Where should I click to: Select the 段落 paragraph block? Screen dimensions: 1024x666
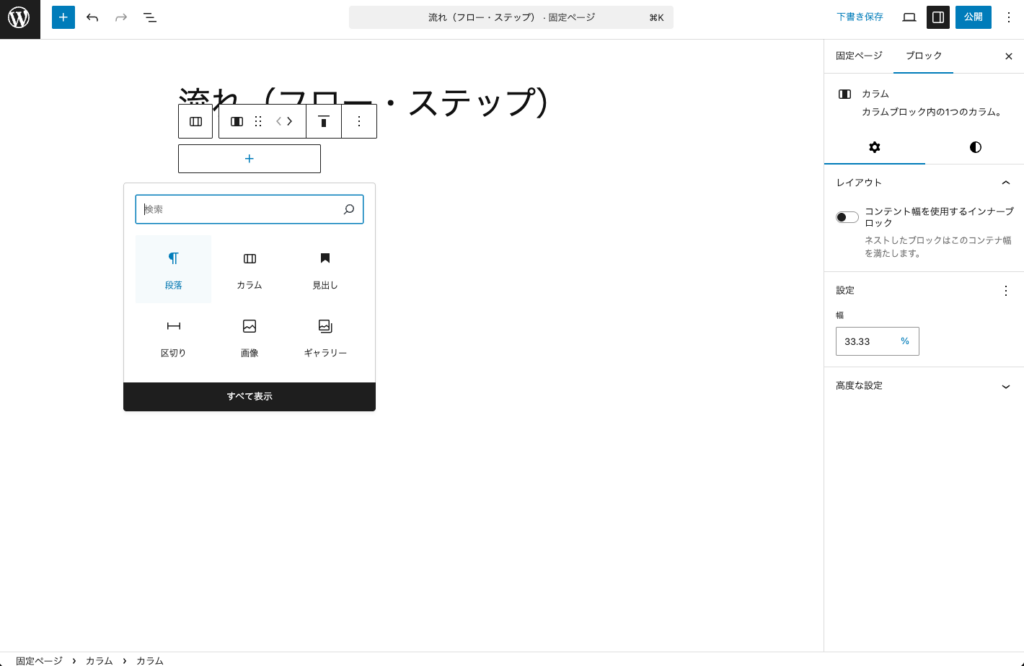[x=172, y=269]
